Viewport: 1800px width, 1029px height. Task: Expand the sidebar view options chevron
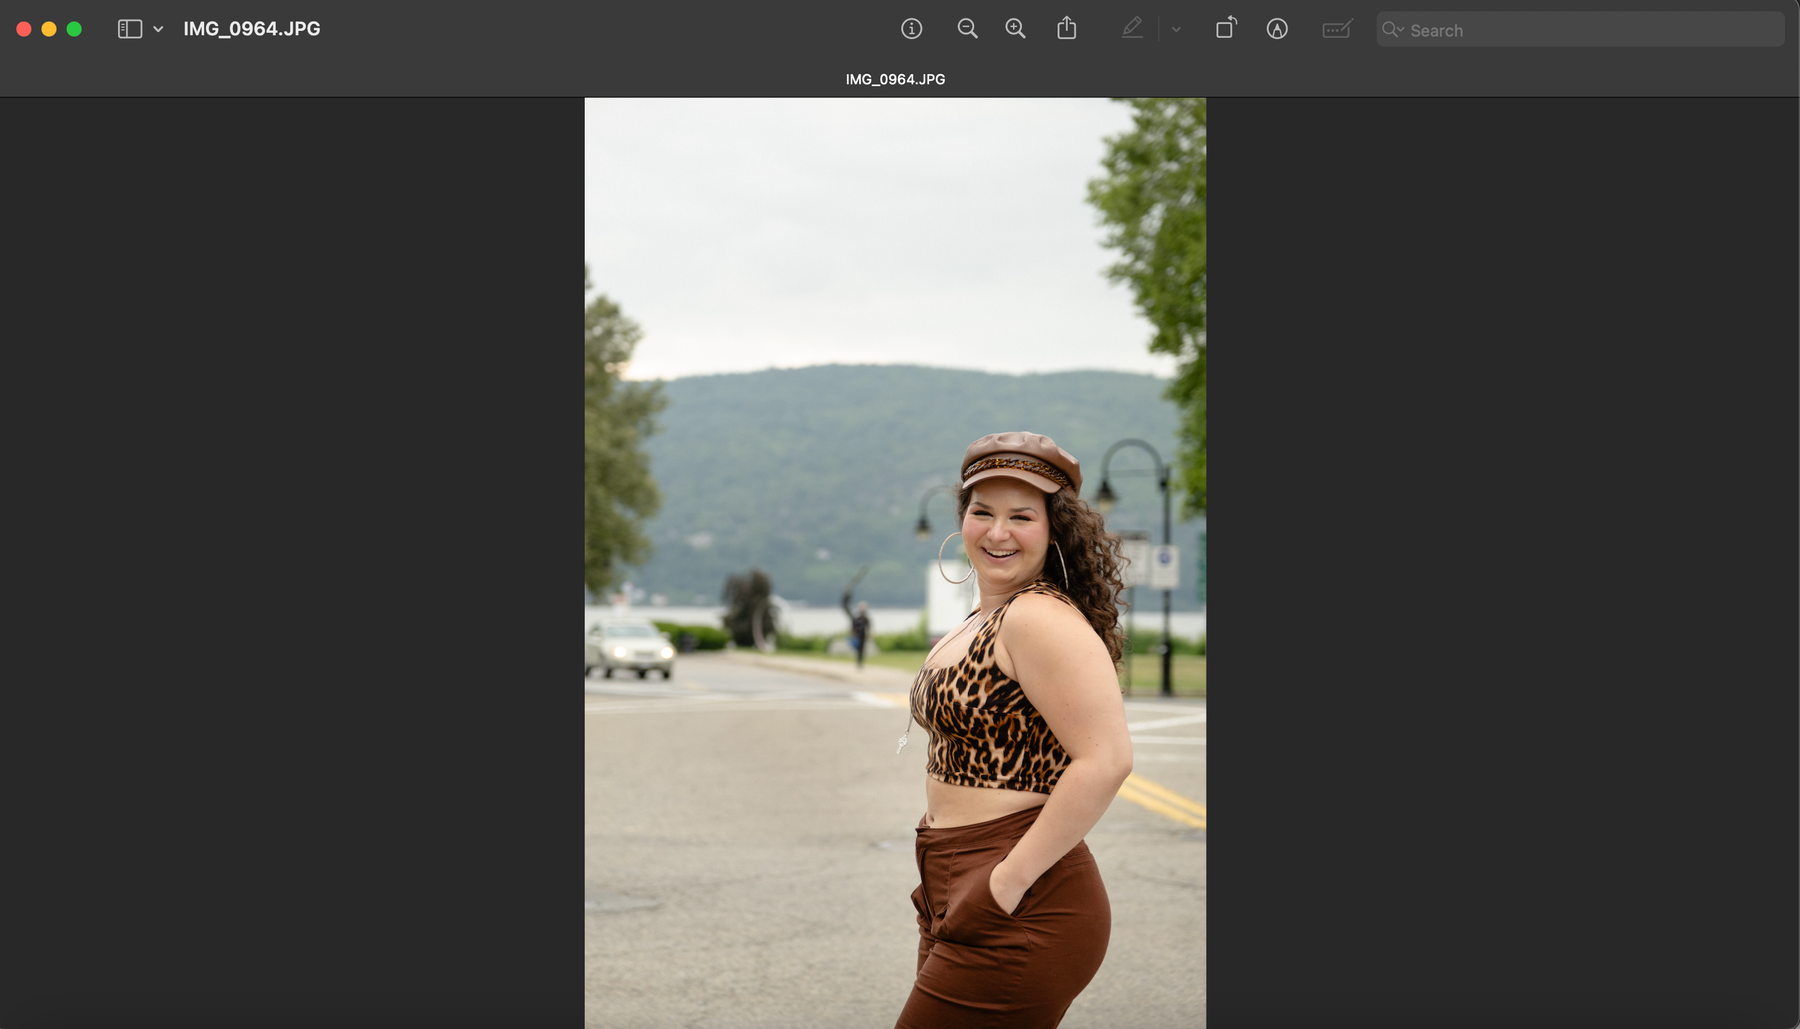158,29
